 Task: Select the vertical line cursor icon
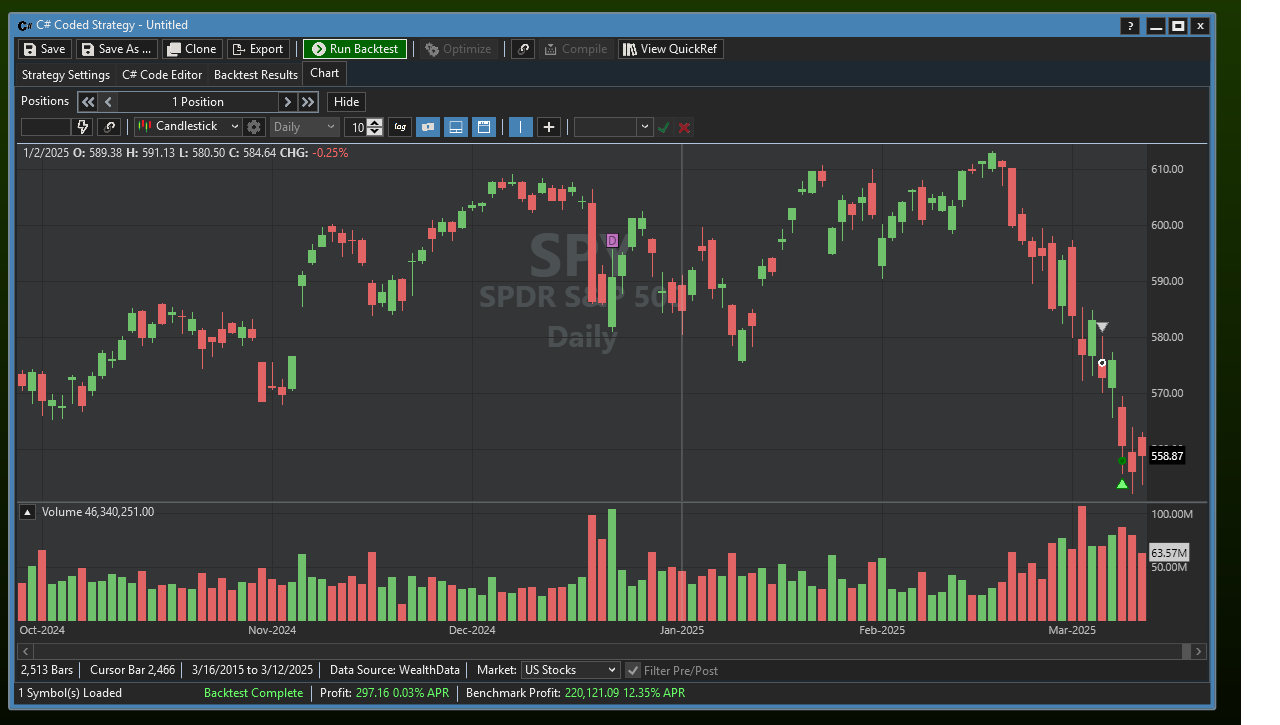(521, 127)
